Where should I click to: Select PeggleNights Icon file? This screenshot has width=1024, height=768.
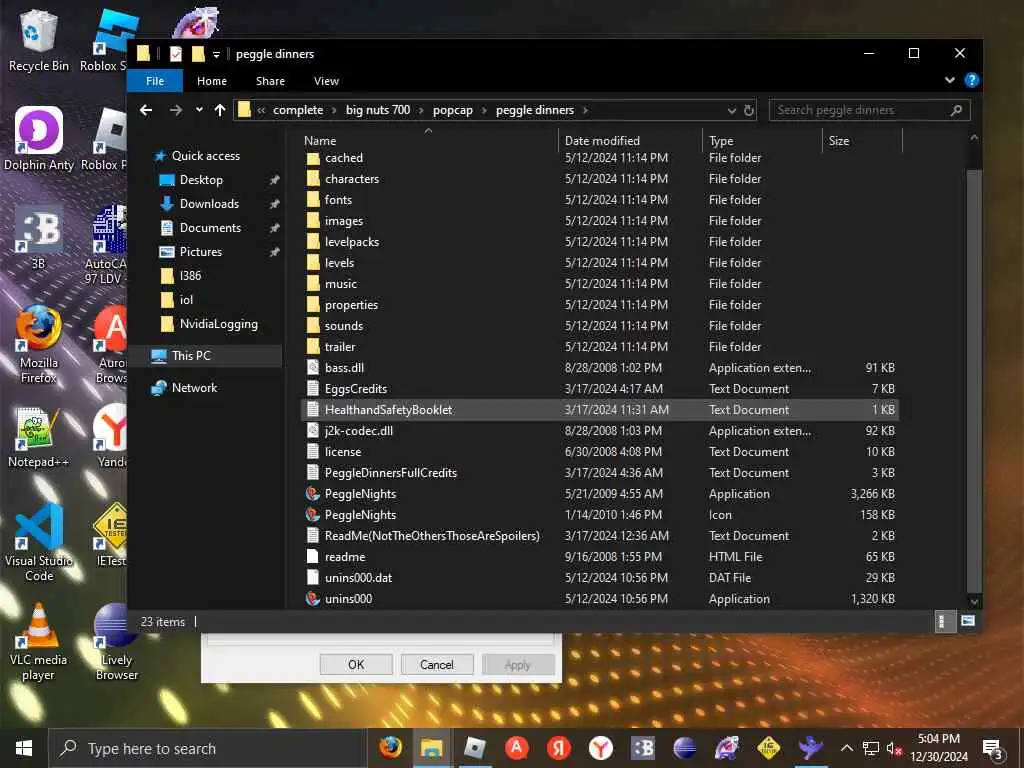(x=360, y=515)
